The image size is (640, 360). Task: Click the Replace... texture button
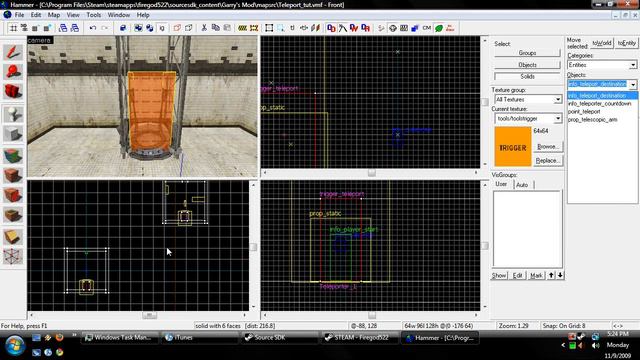point(547,161)
